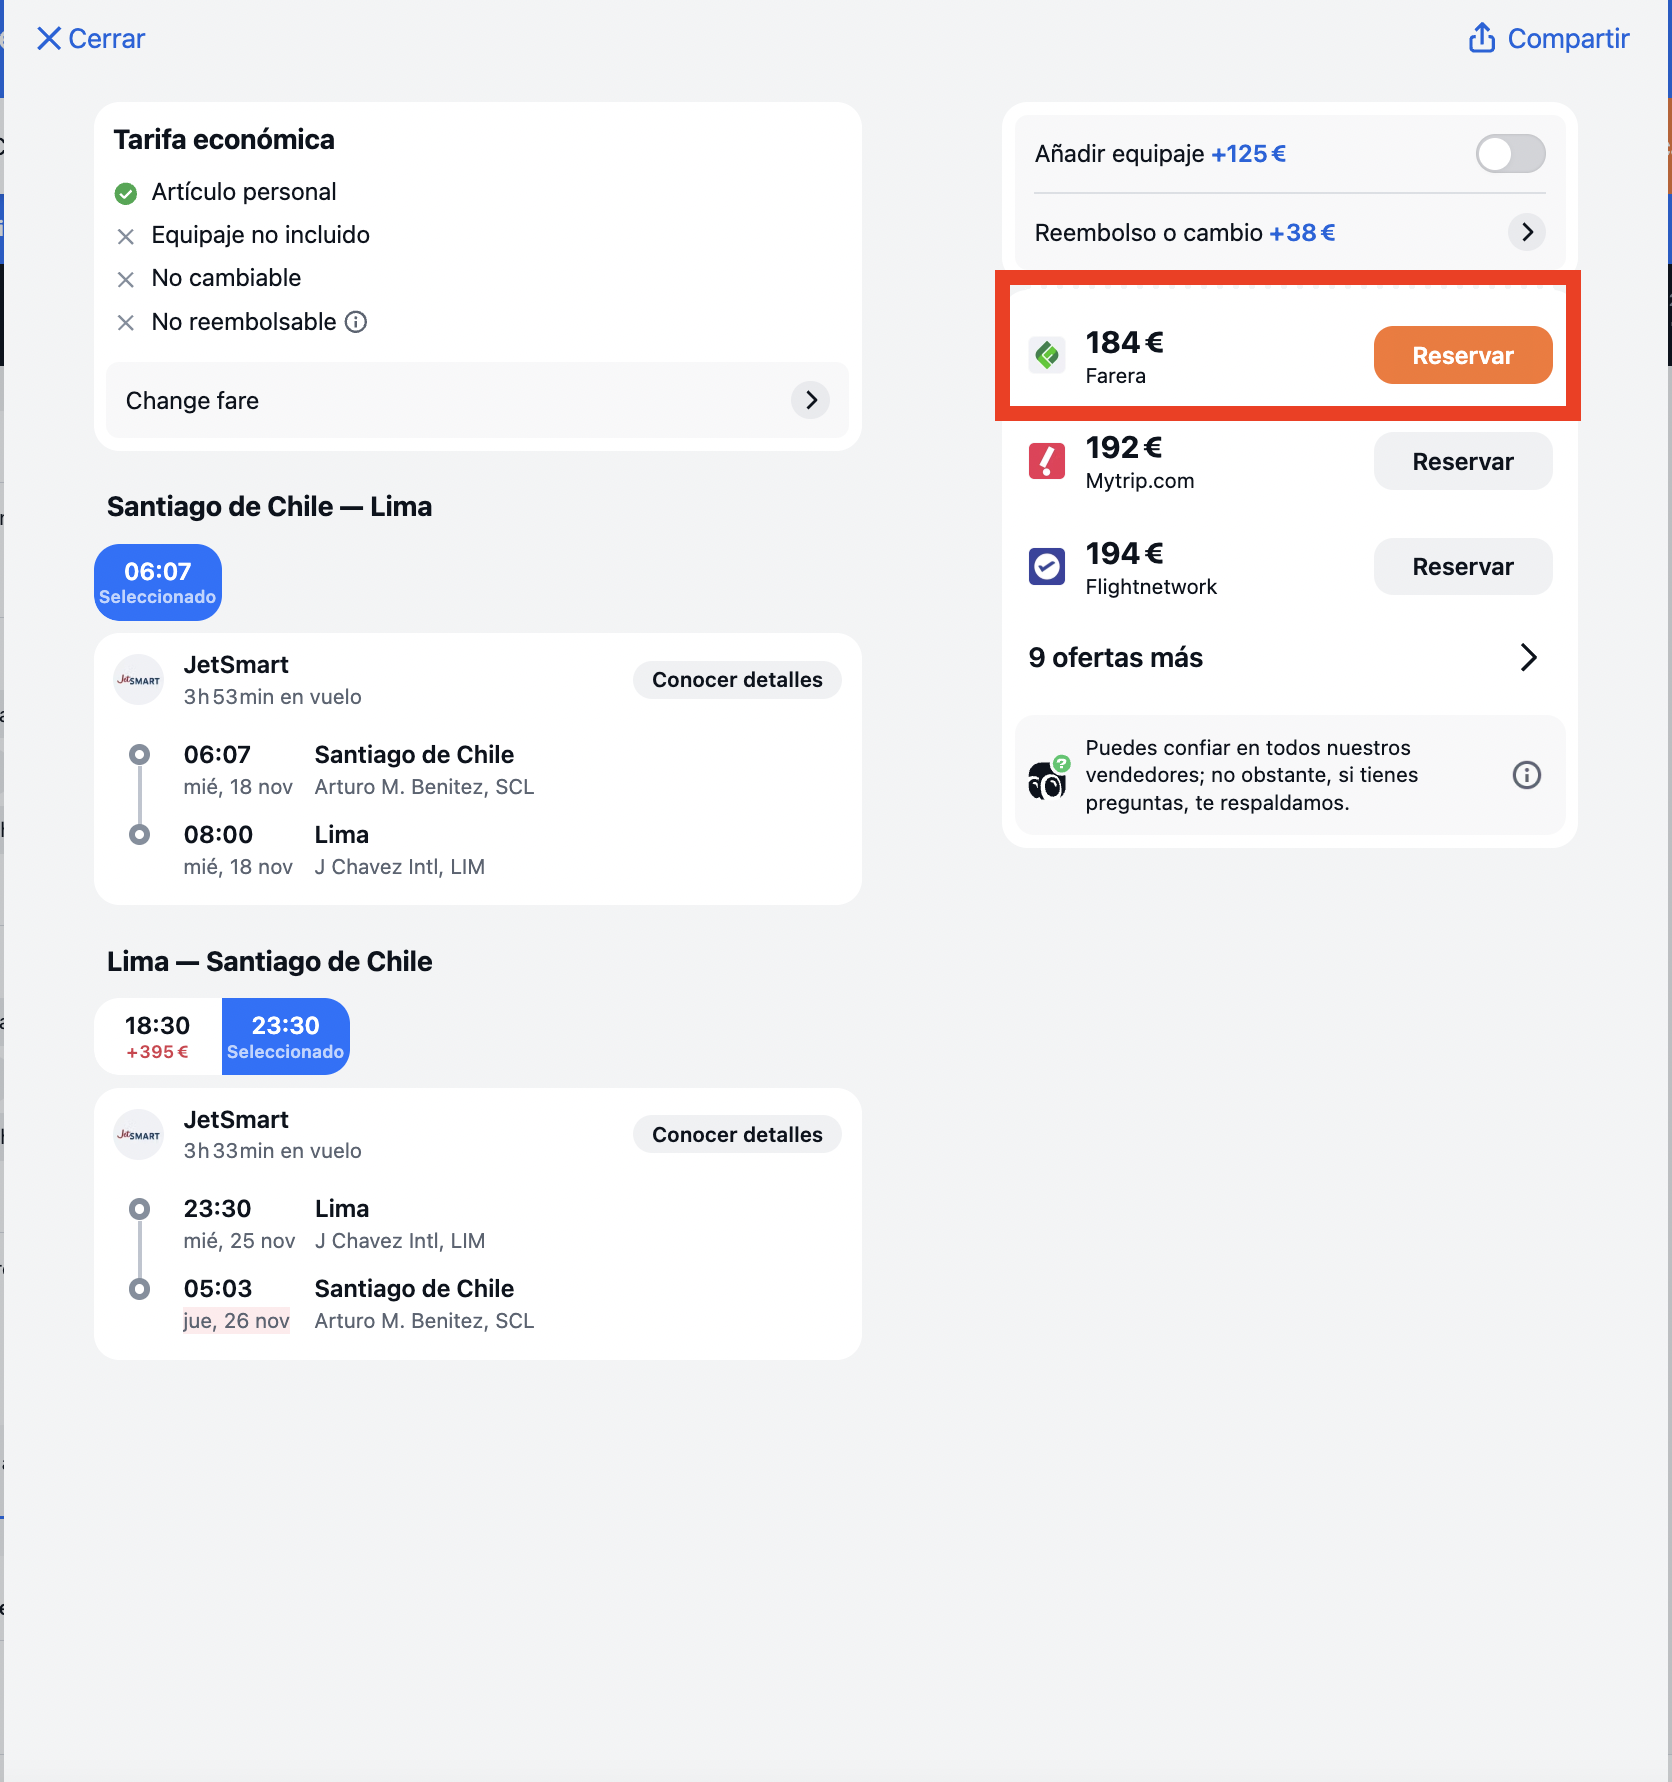The height and width of the screenshot is (1782, 1672).
Task: Click the Farera green diamond logo
Action: pyautogui.click(x=1047, y=355)
